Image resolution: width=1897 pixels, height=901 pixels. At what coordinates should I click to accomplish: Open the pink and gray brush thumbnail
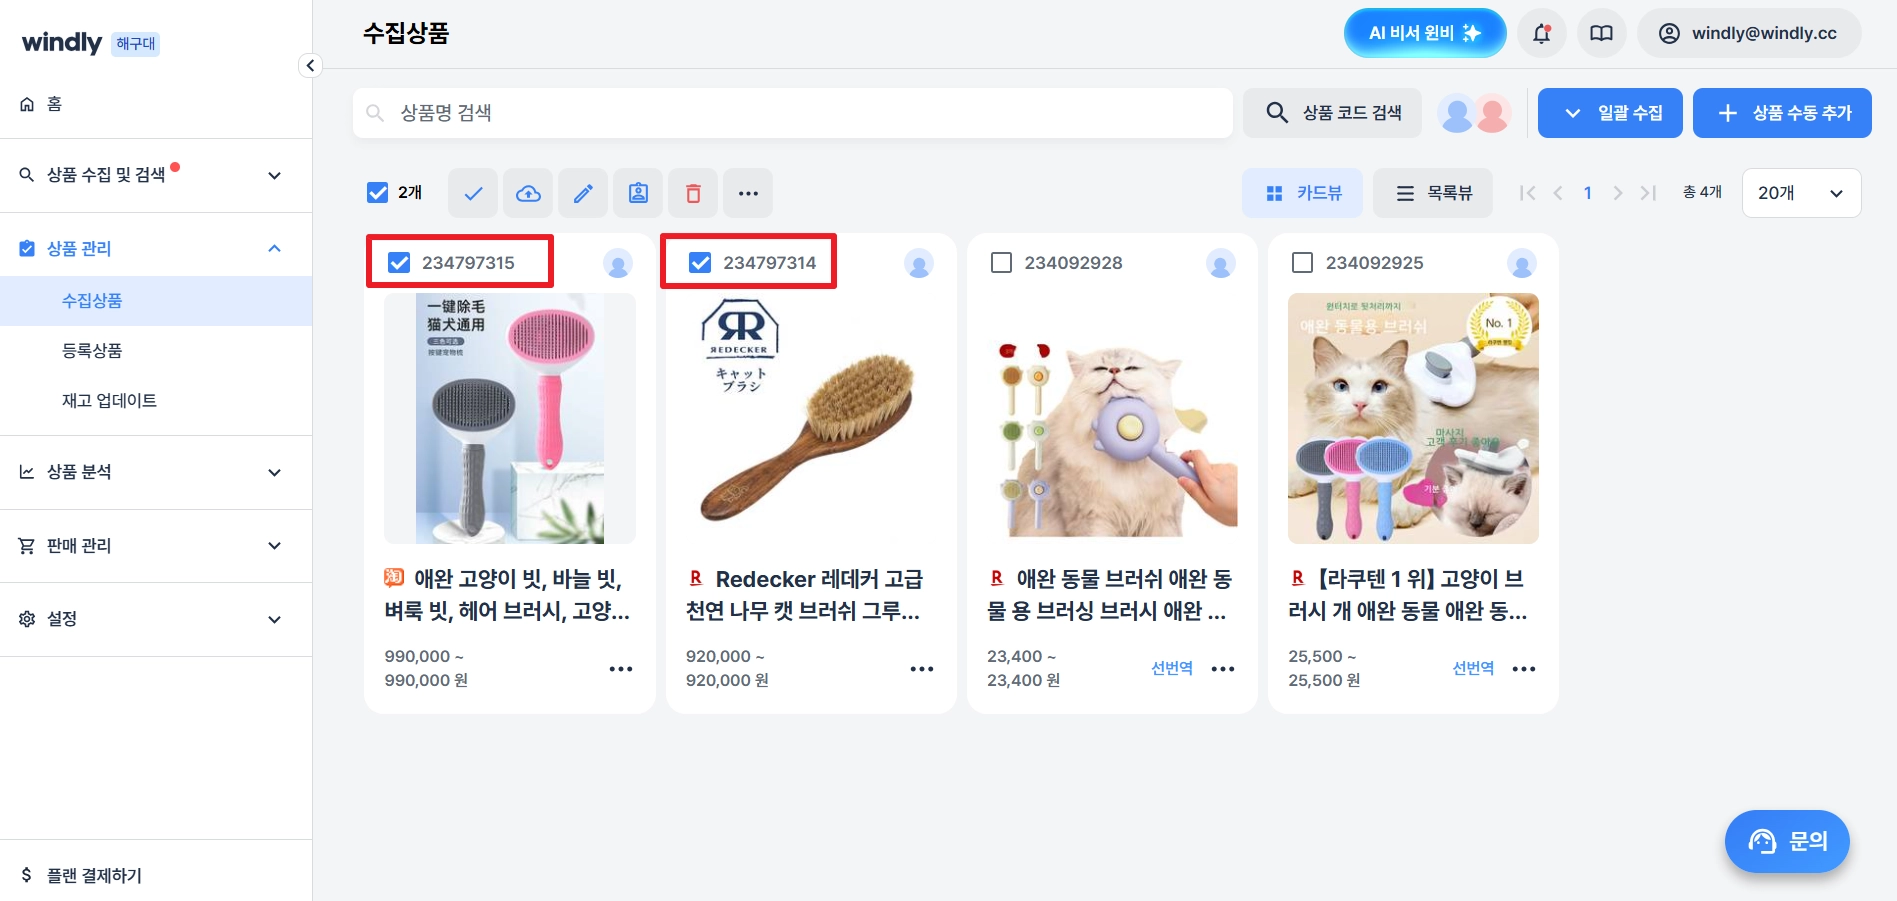pos(510,418)
